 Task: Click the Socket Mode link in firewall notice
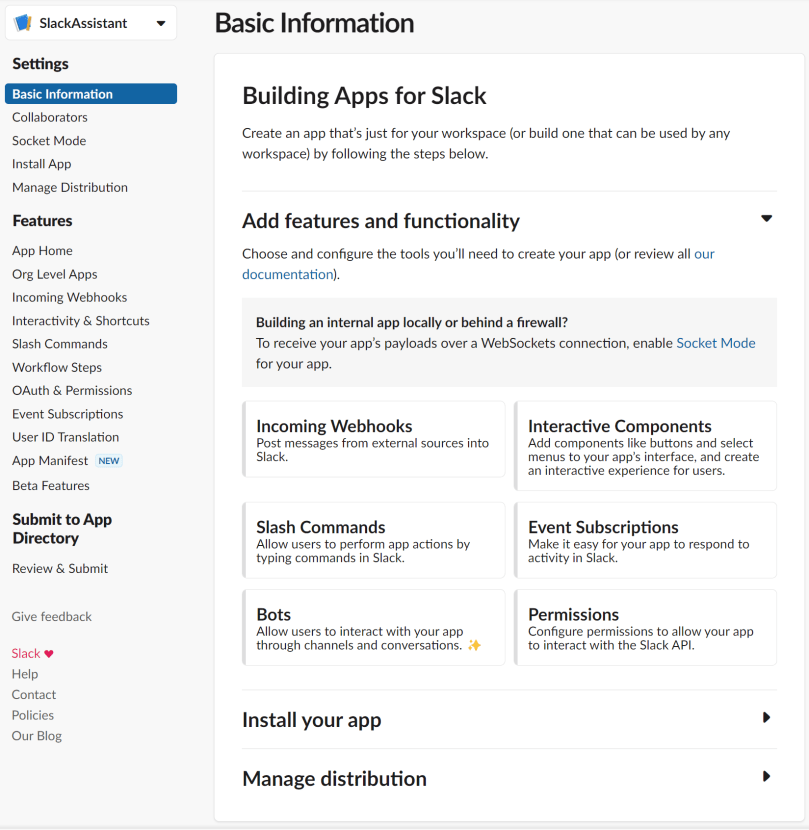[715, 342]
